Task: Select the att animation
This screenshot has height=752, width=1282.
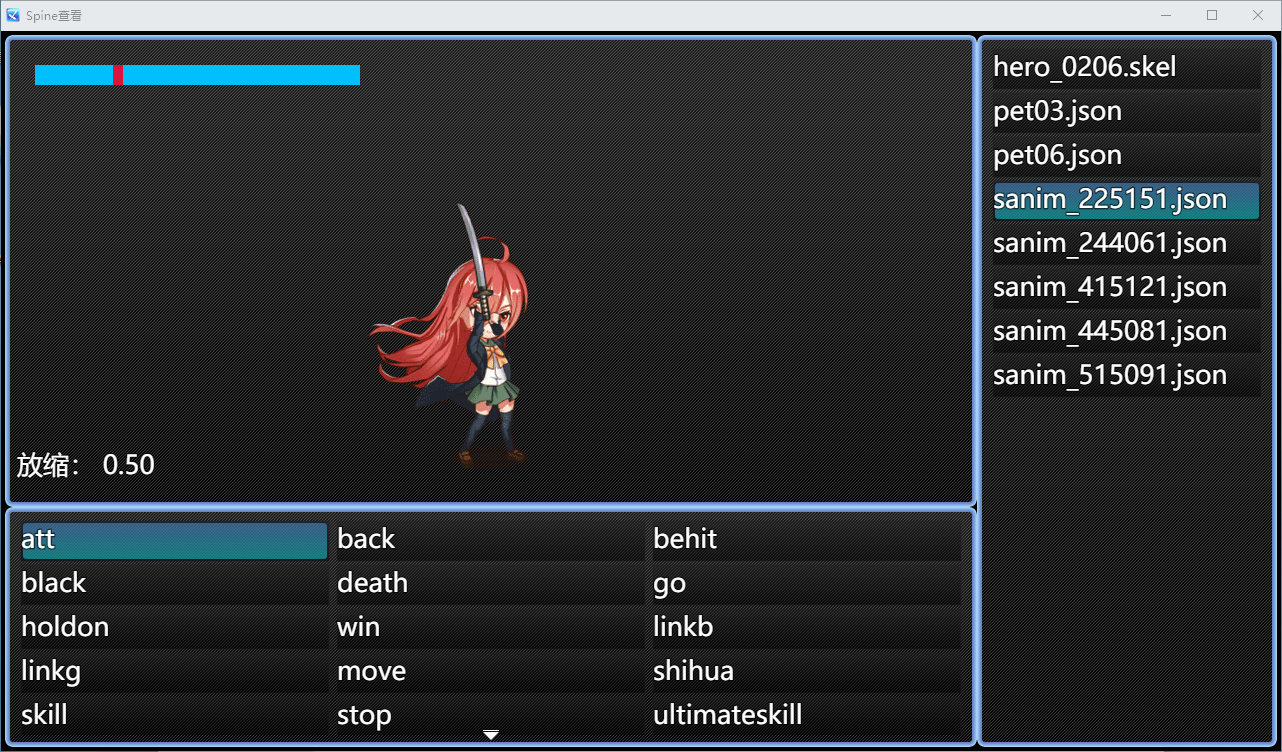Action: (x=174, y=540)
